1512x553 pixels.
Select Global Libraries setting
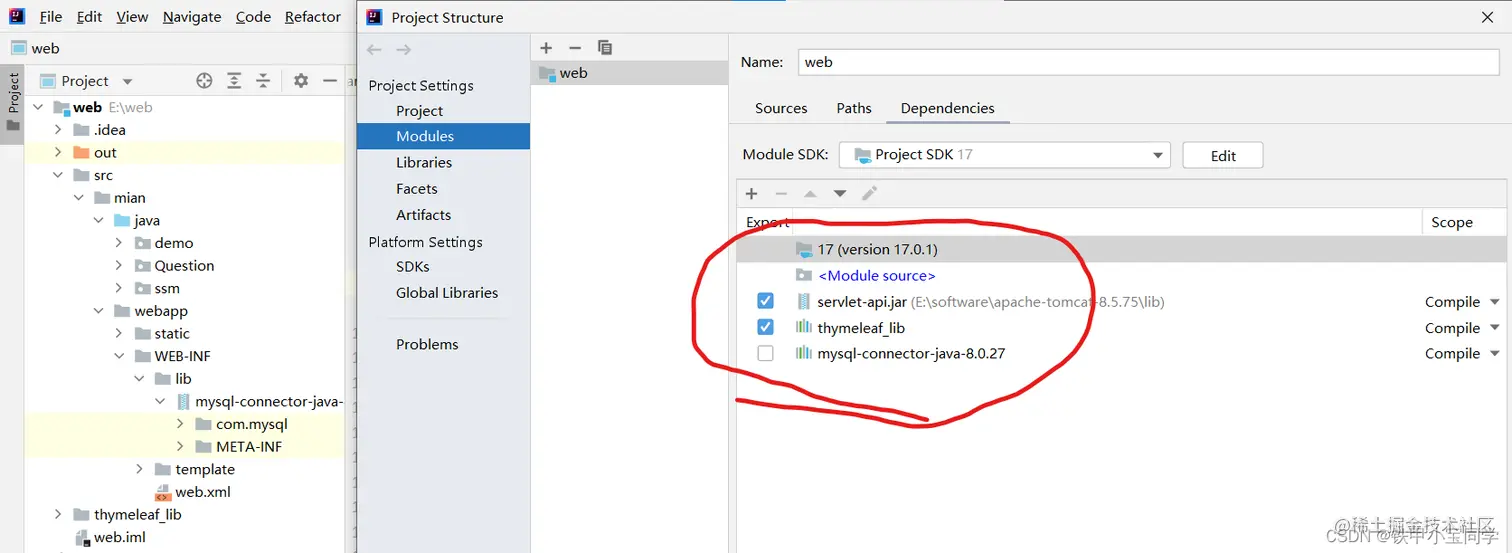[x=447, y=293]
